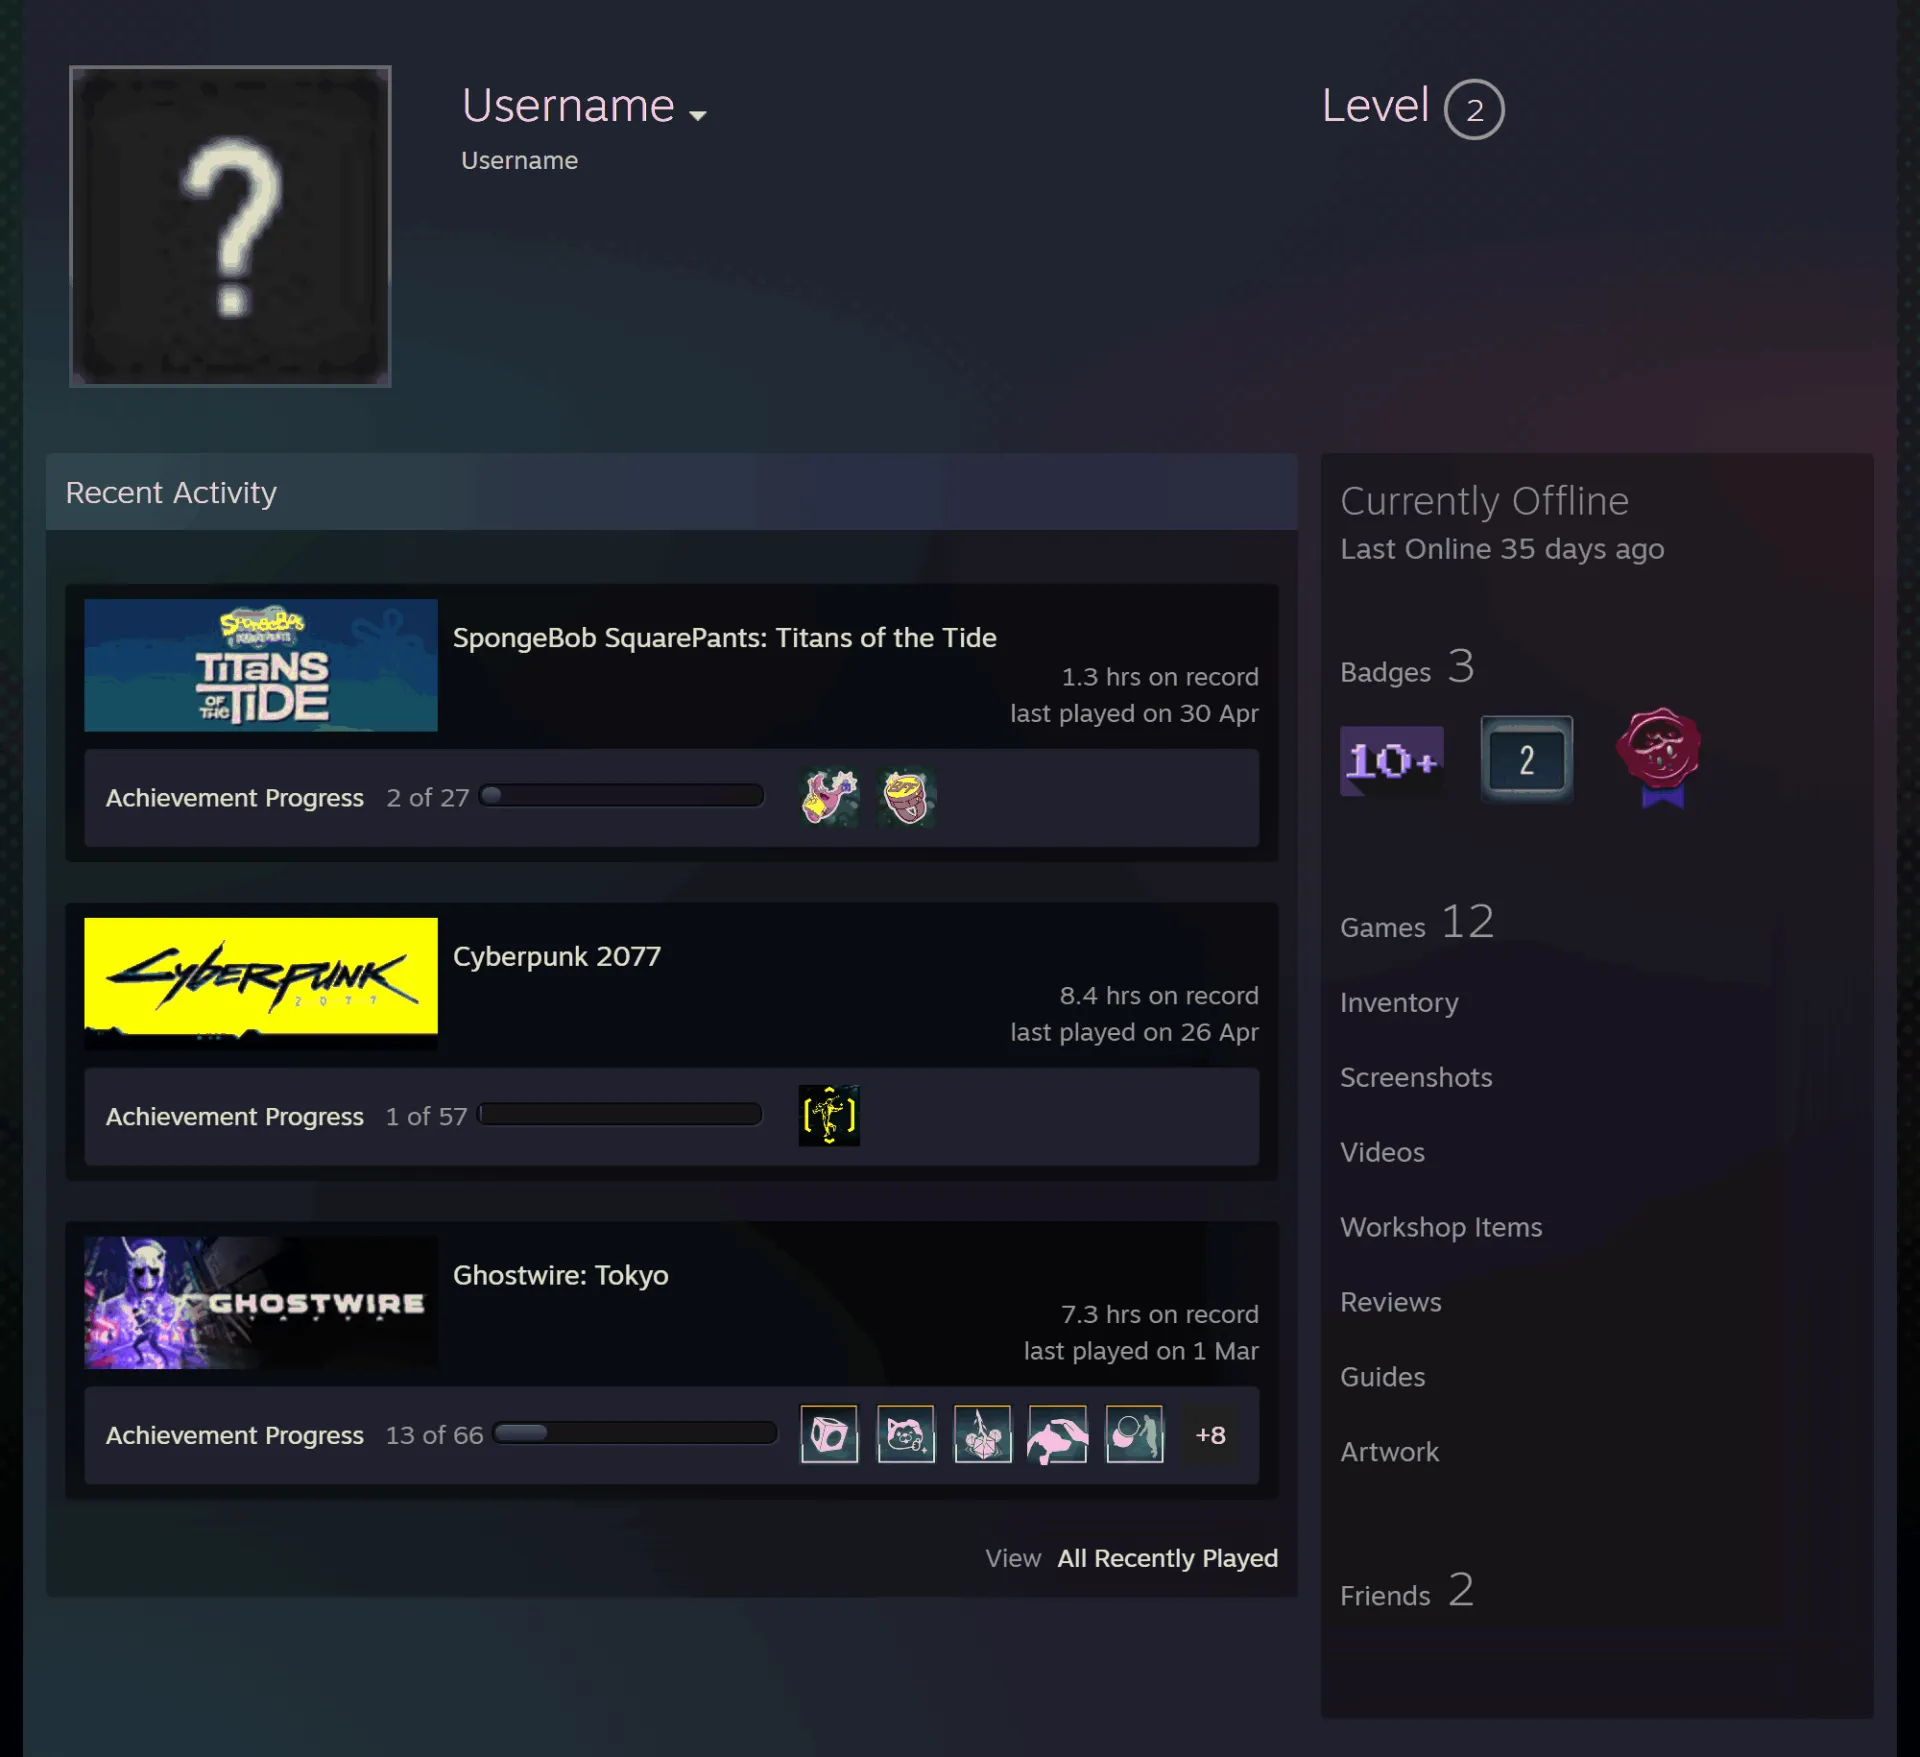Open Screenshots from the sidebar

coord(1416,1077)
